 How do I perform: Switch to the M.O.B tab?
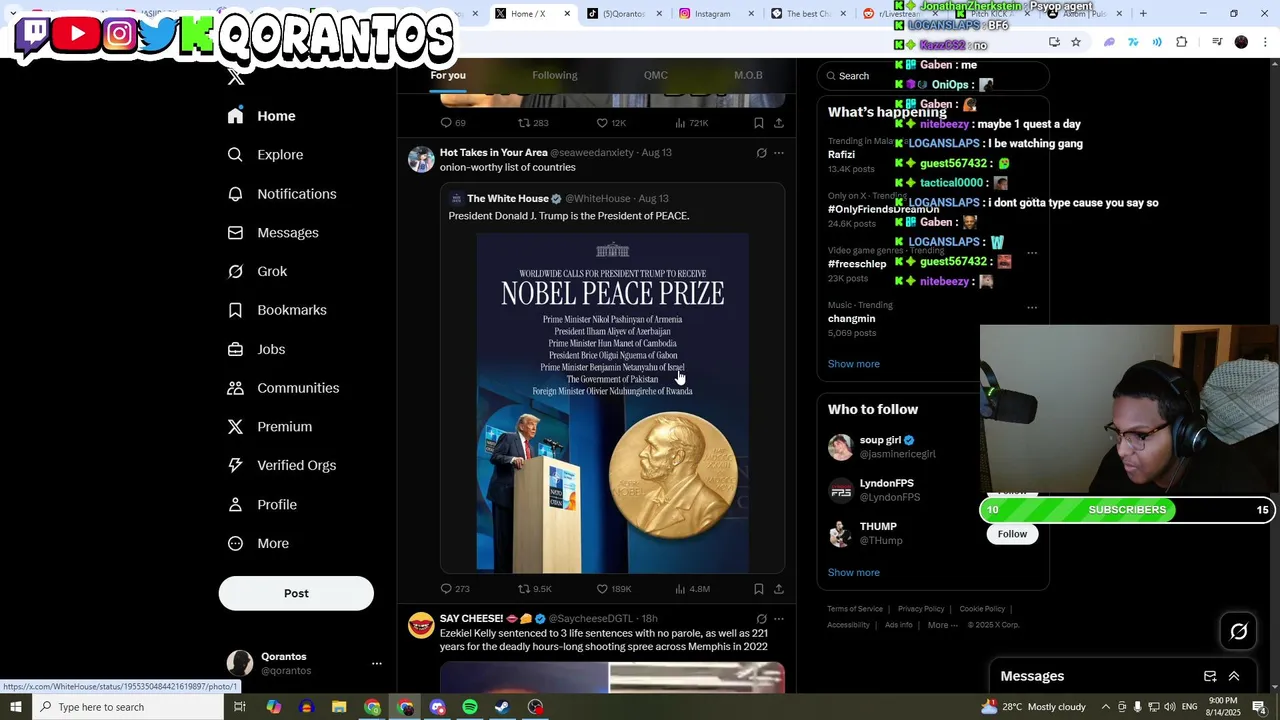[748, 75]
